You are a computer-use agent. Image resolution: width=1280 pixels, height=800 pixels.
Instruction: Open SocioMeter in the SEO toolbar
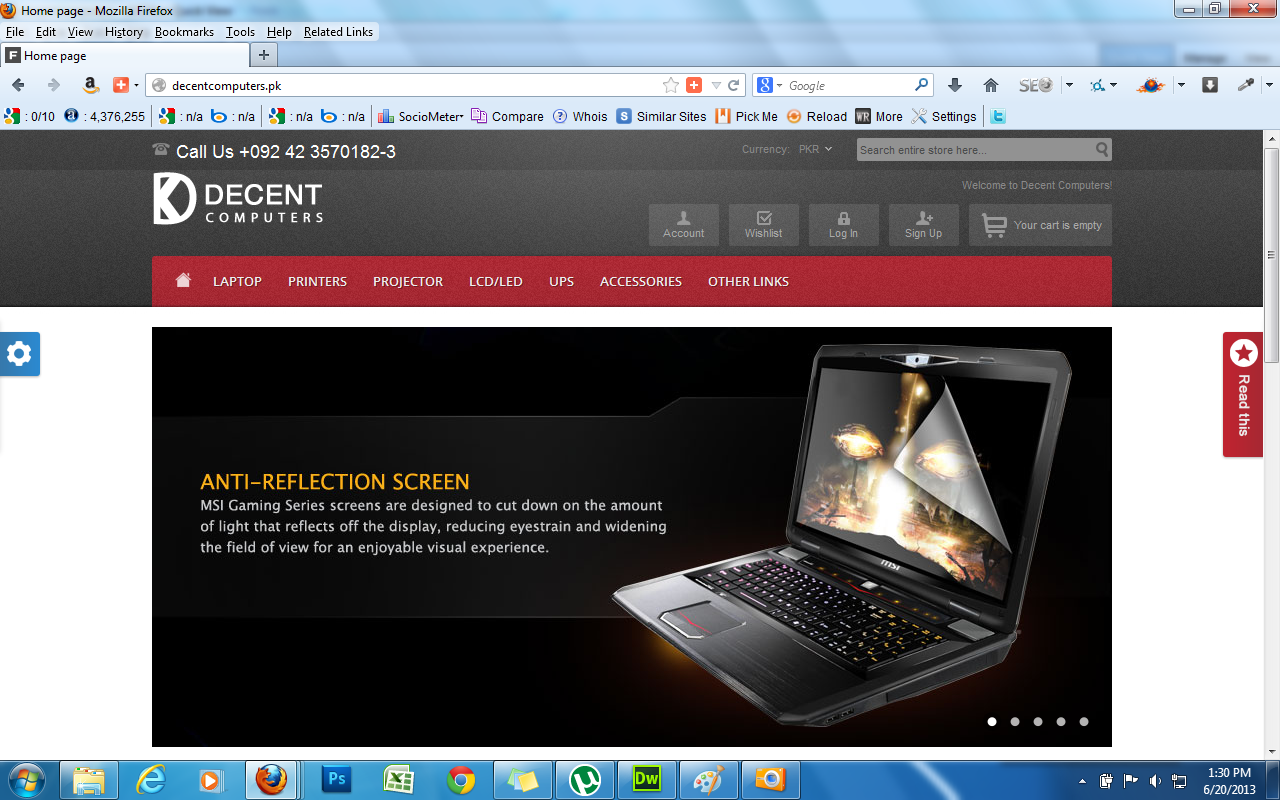coord(420,116)
